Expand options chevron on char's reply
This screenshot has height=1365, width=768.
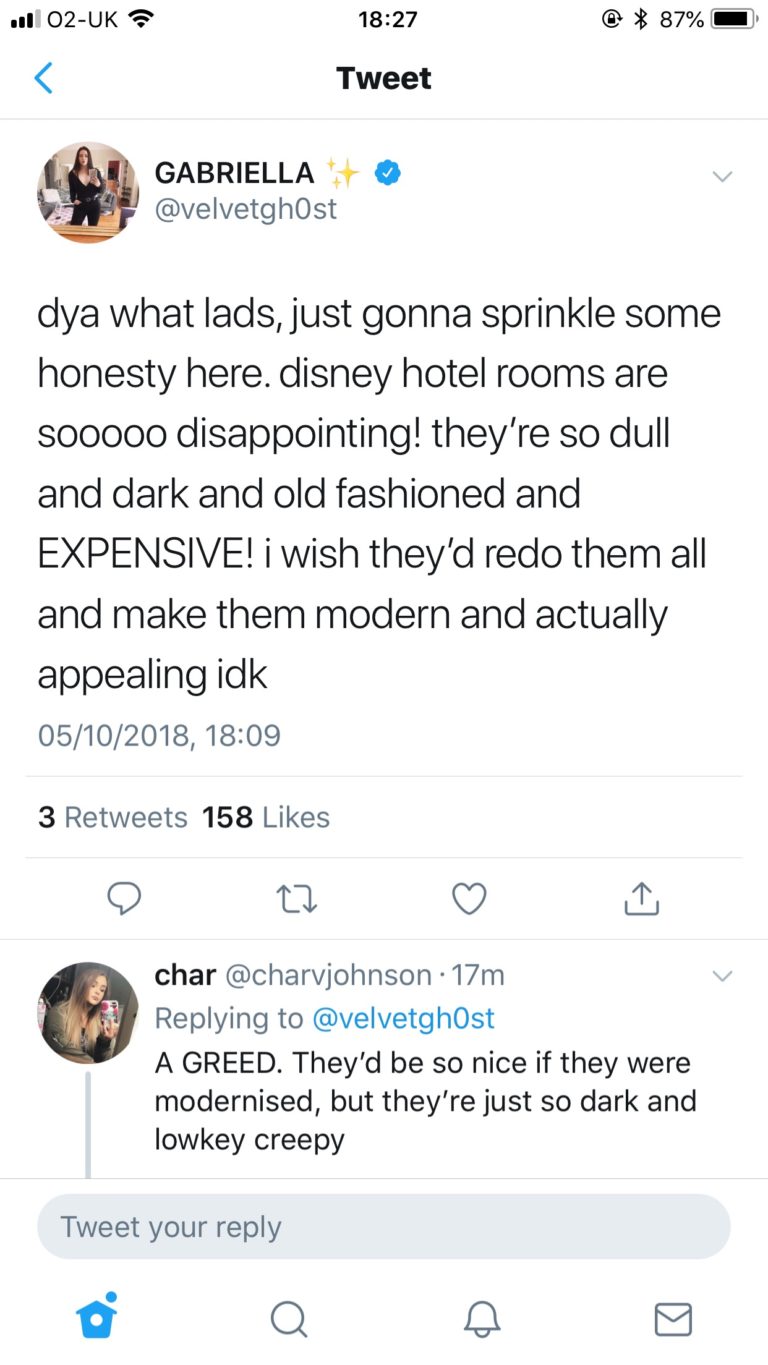pos(721,975)
